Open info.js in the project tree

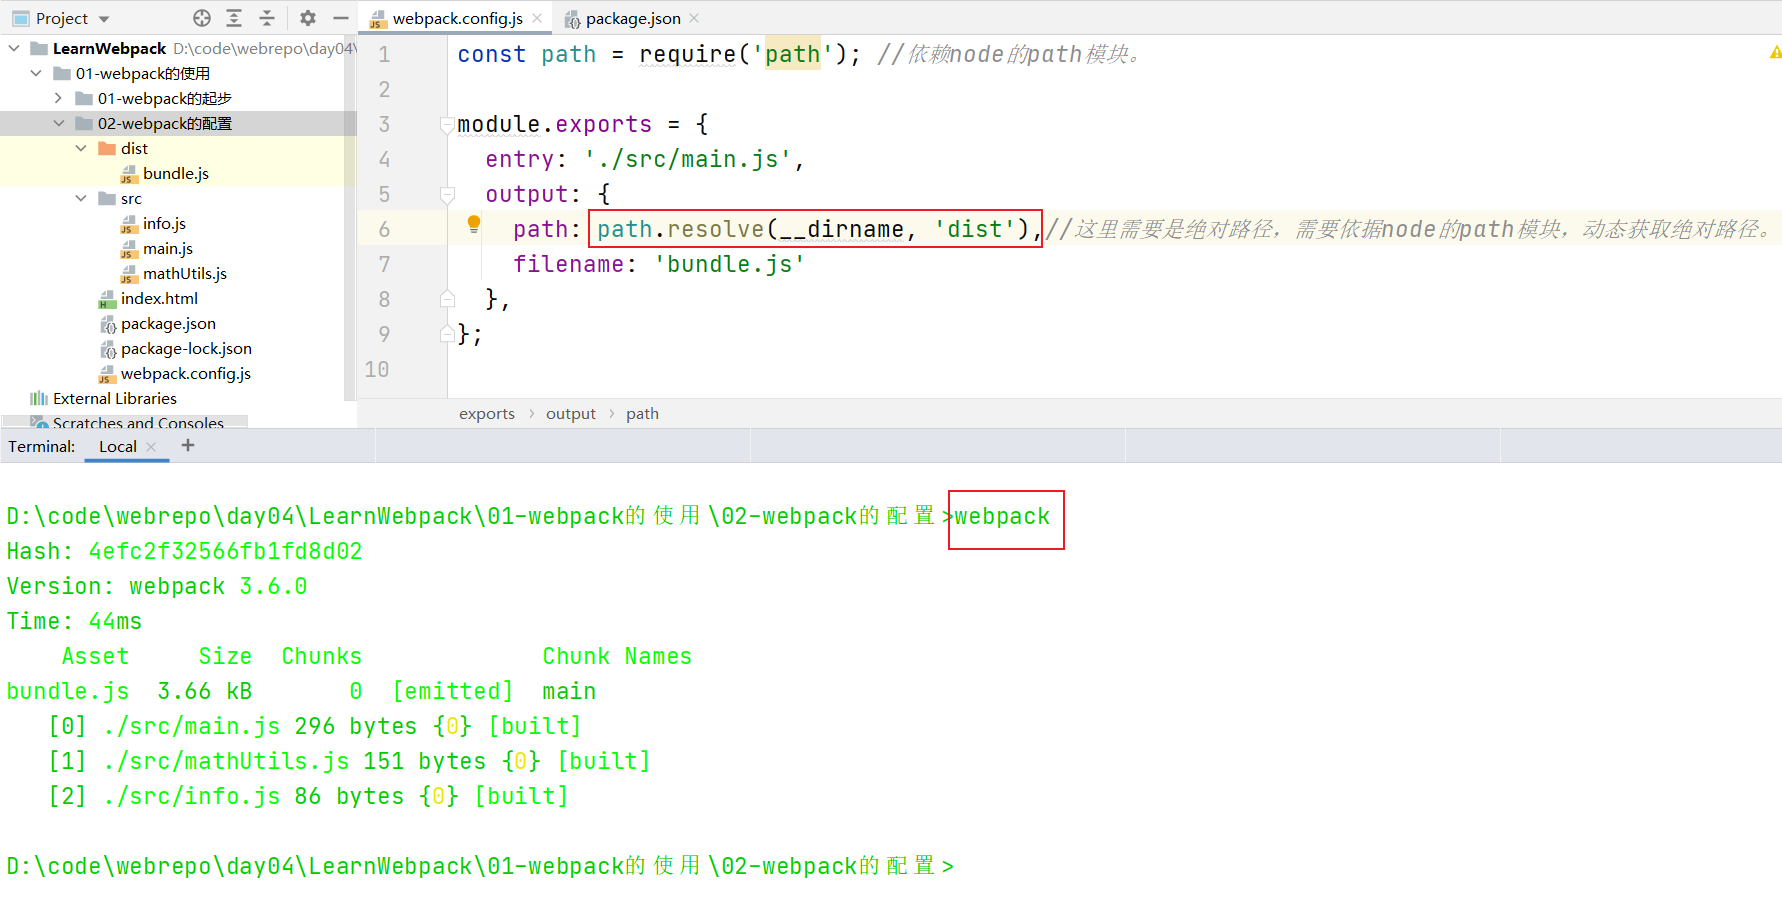tap(164, 223)
